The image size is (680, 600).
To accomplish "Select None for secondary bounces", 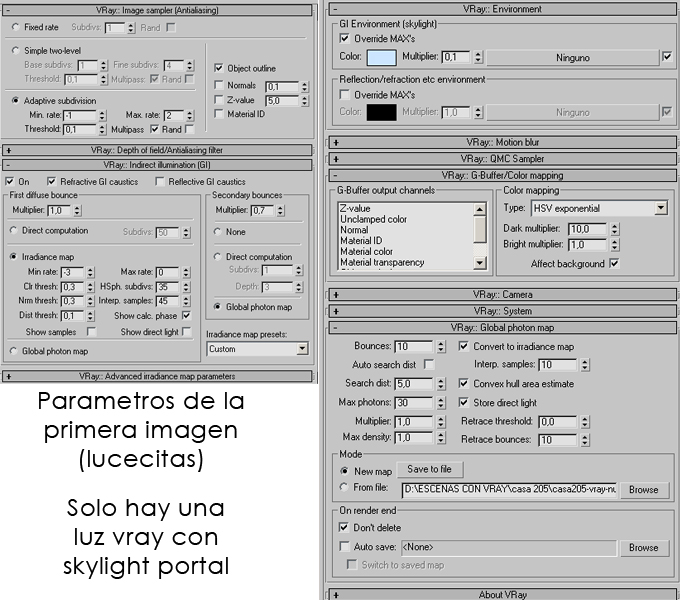I will point(218,232).
